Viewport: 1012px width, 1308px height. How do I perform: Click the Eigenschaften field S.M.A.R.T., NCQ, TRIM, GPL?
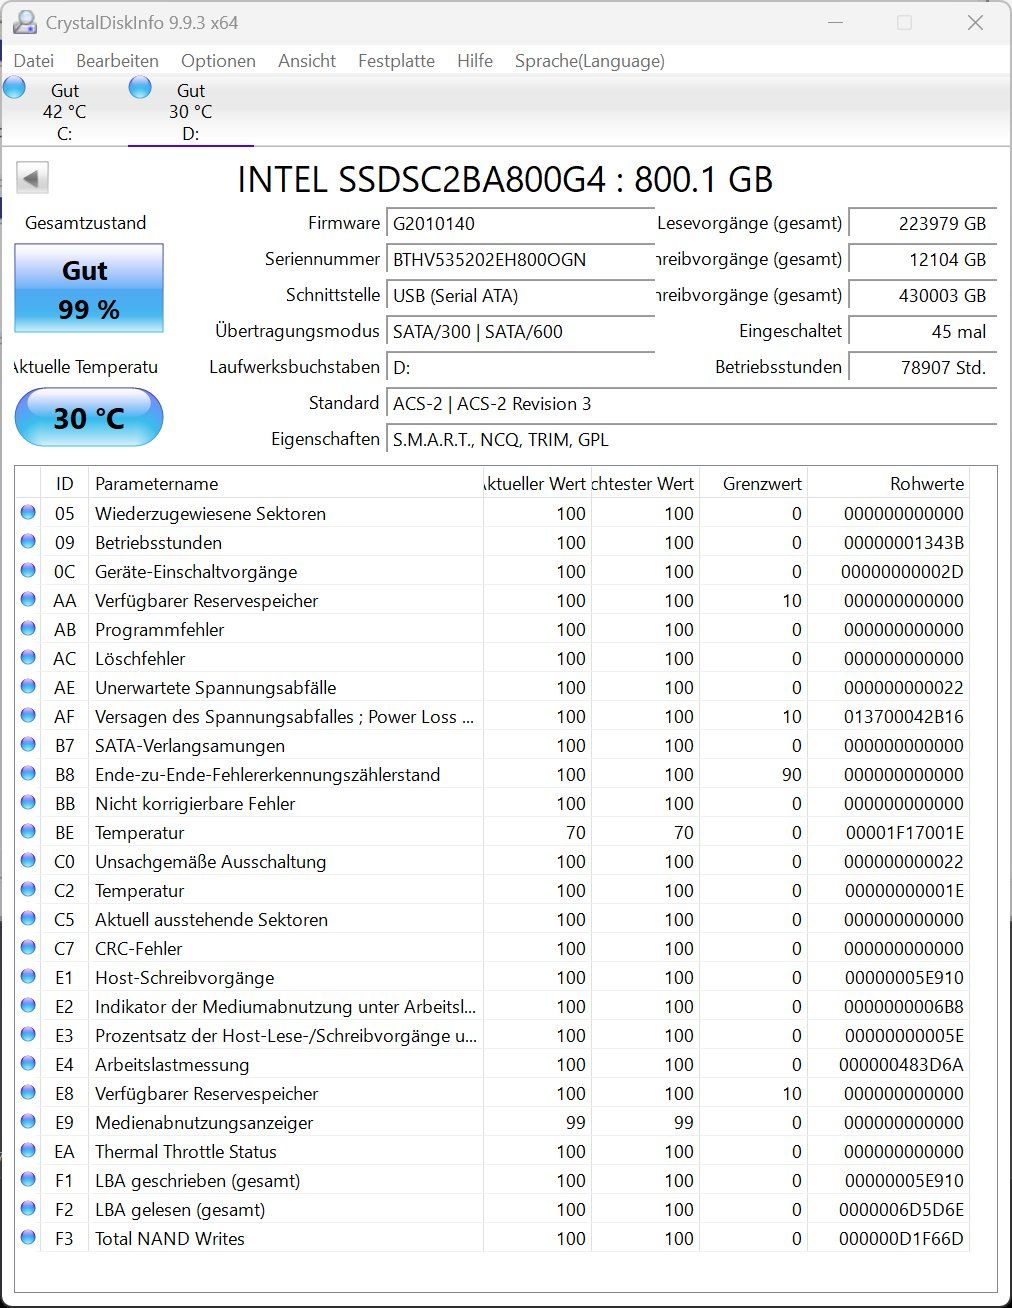click(692, 440)
